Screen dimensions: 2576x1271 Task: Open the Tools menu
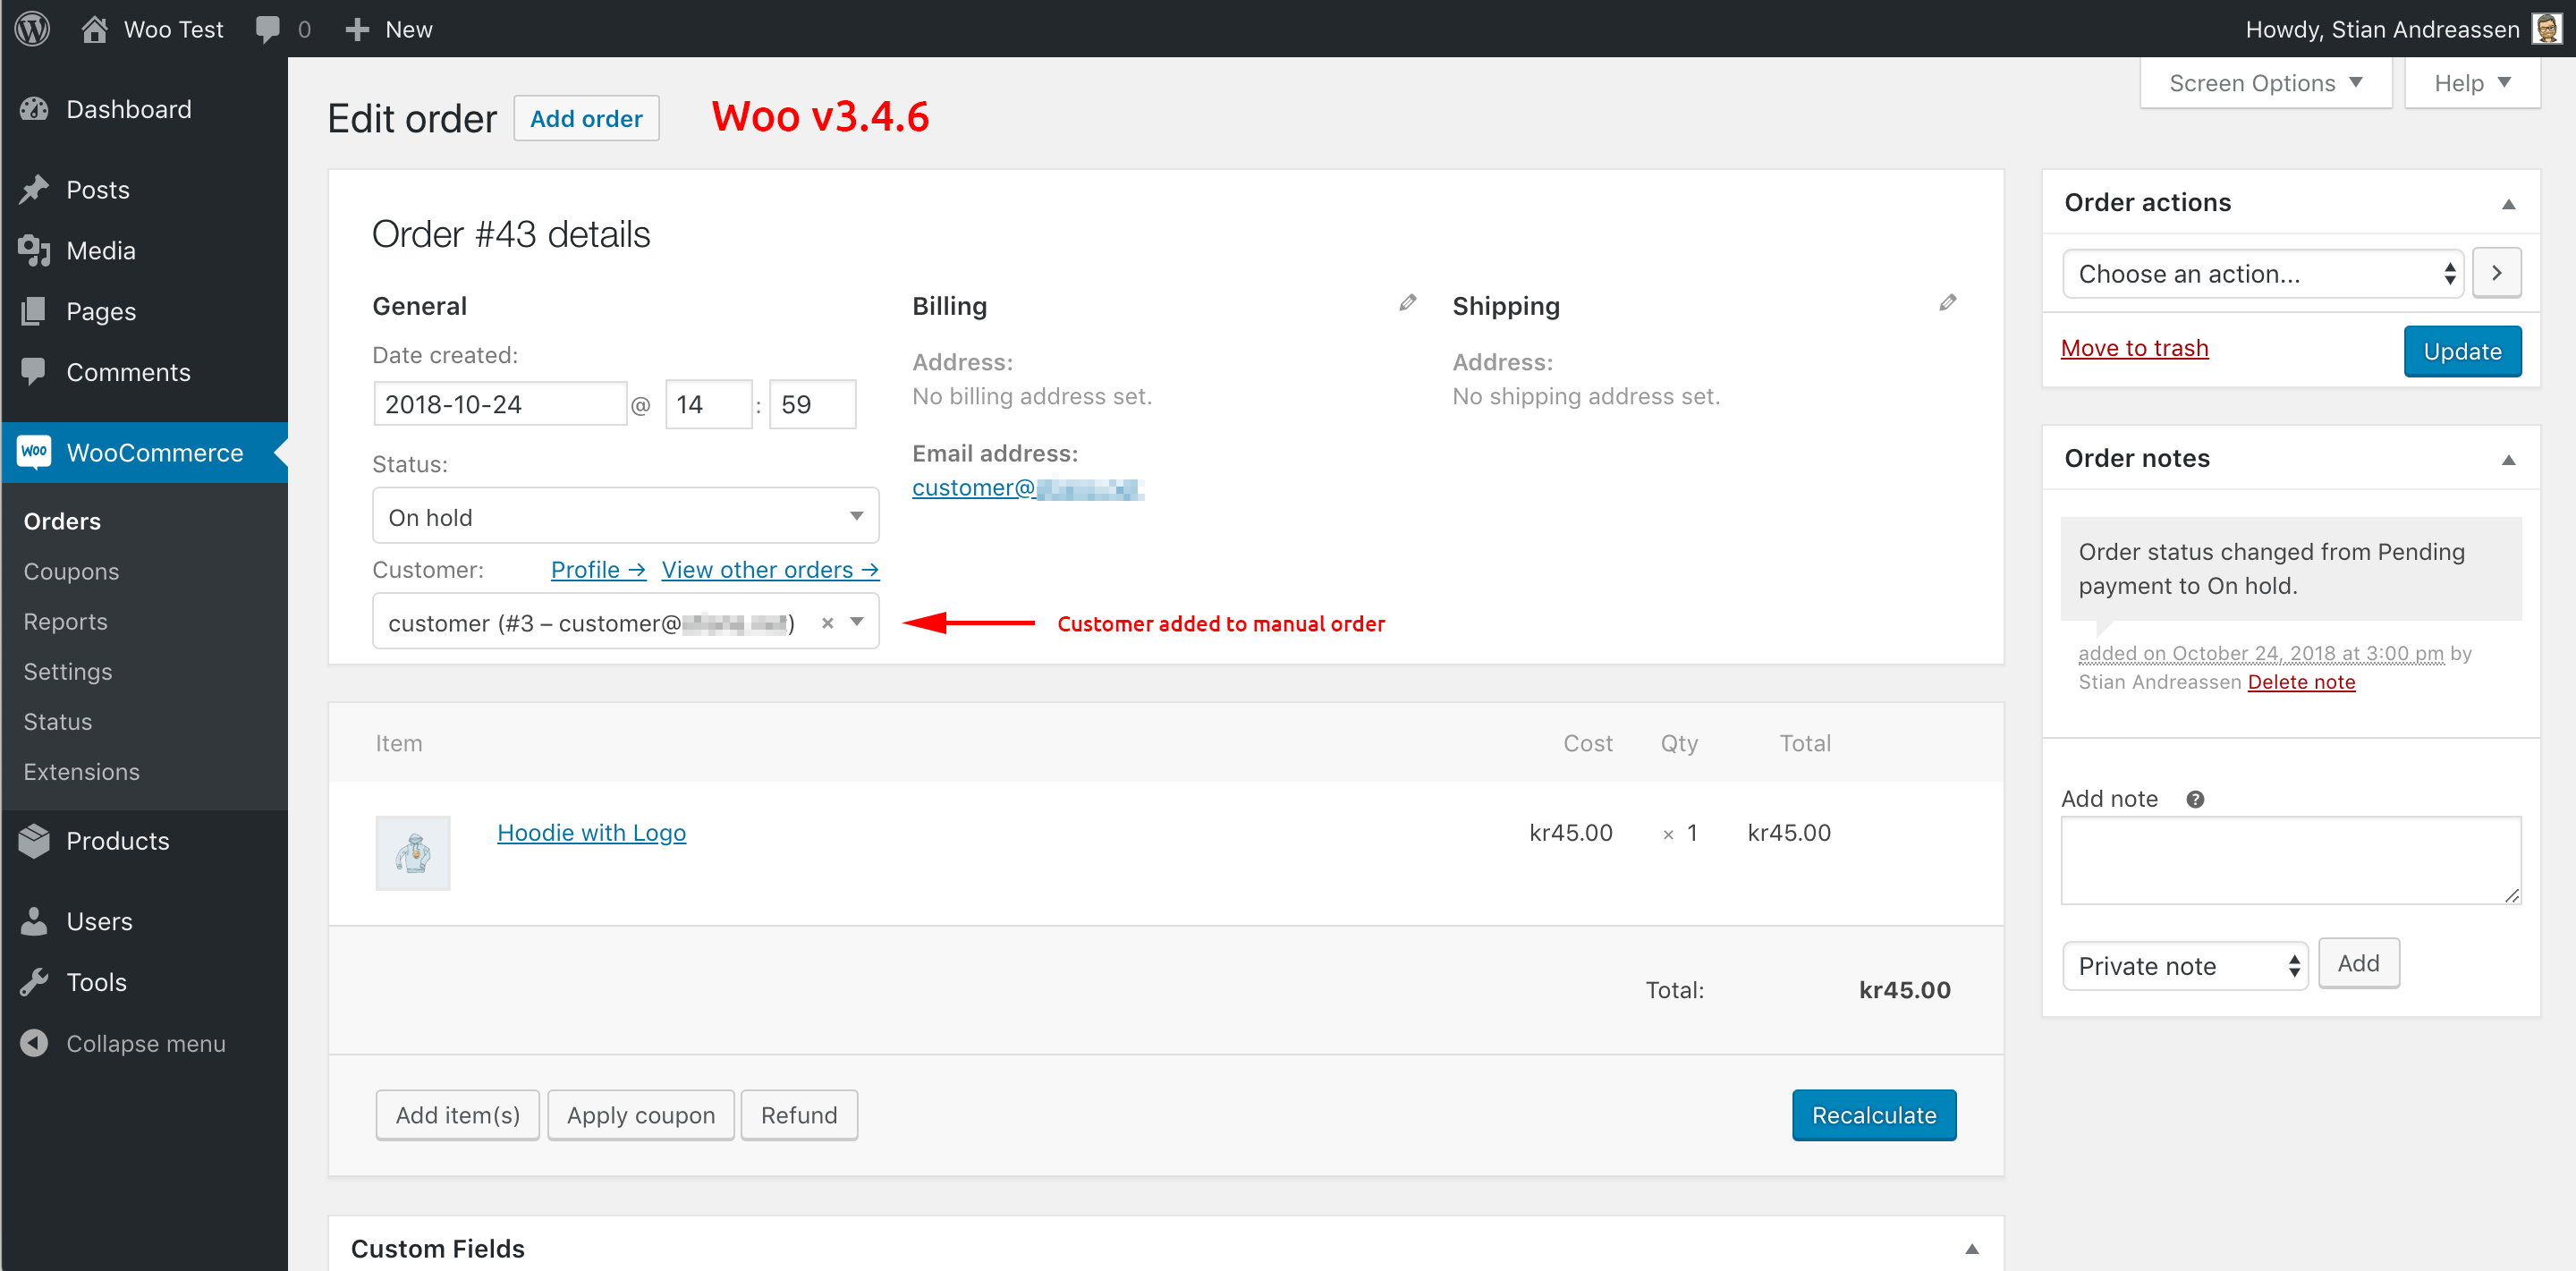click(145, 982)
